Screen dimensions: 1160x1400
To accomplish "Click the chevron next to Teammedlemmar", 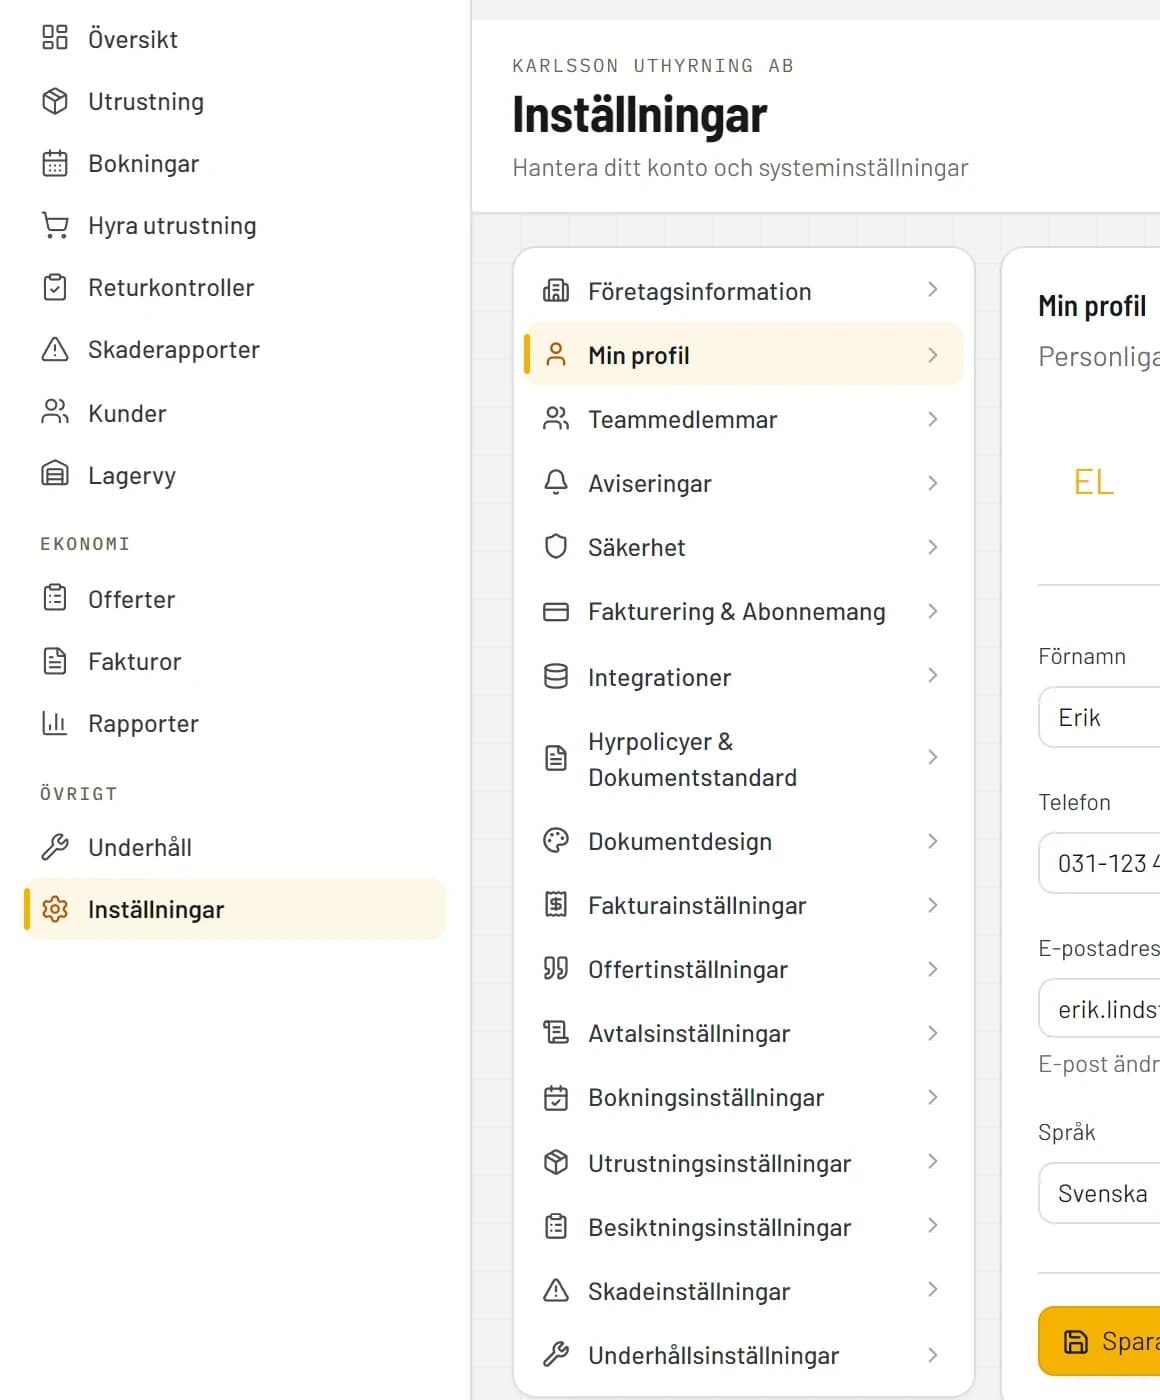I will click(932, 419).
